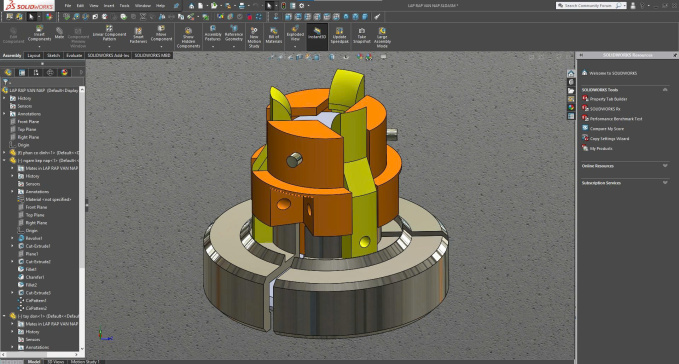
Task: Open File Explorer in task pane
Action: 571,91
